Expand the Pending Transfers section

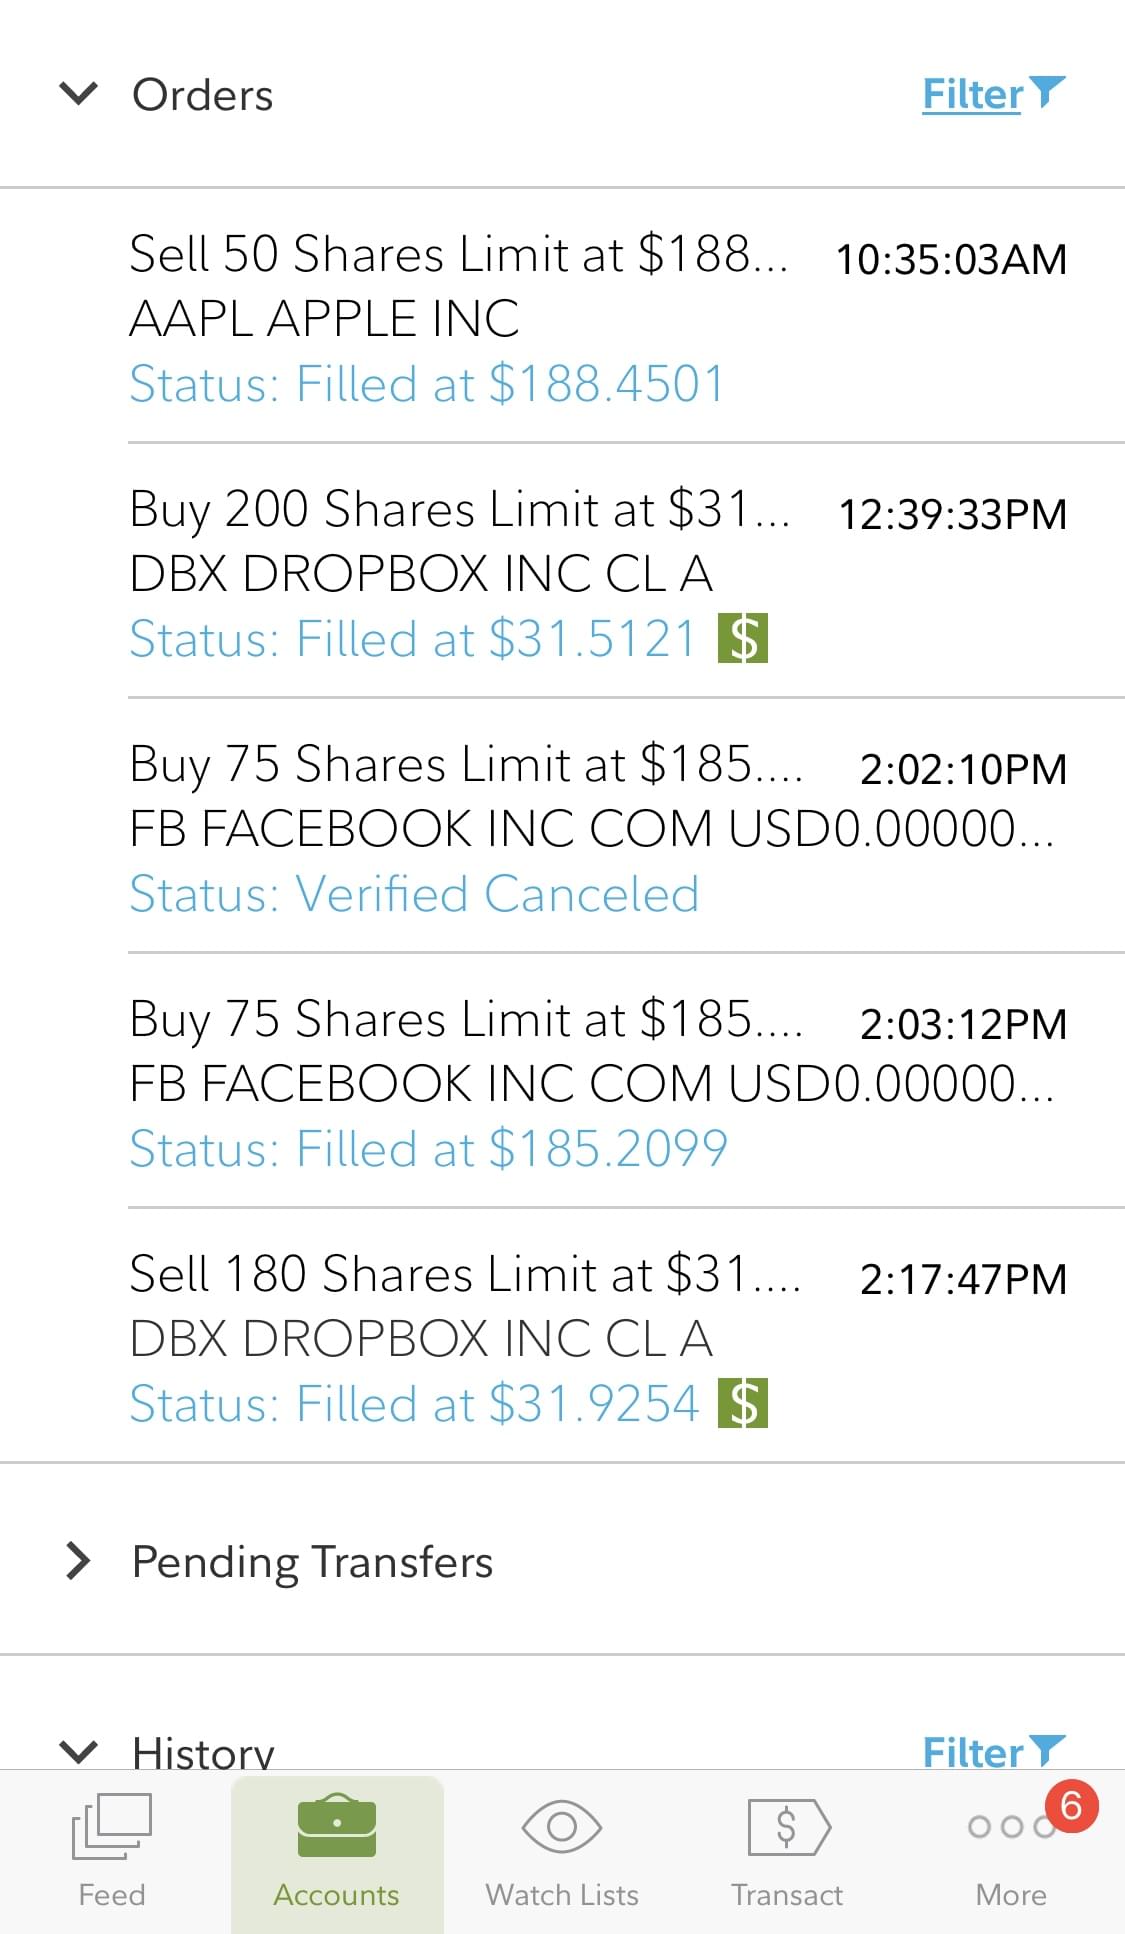(x=78, y=1561)
